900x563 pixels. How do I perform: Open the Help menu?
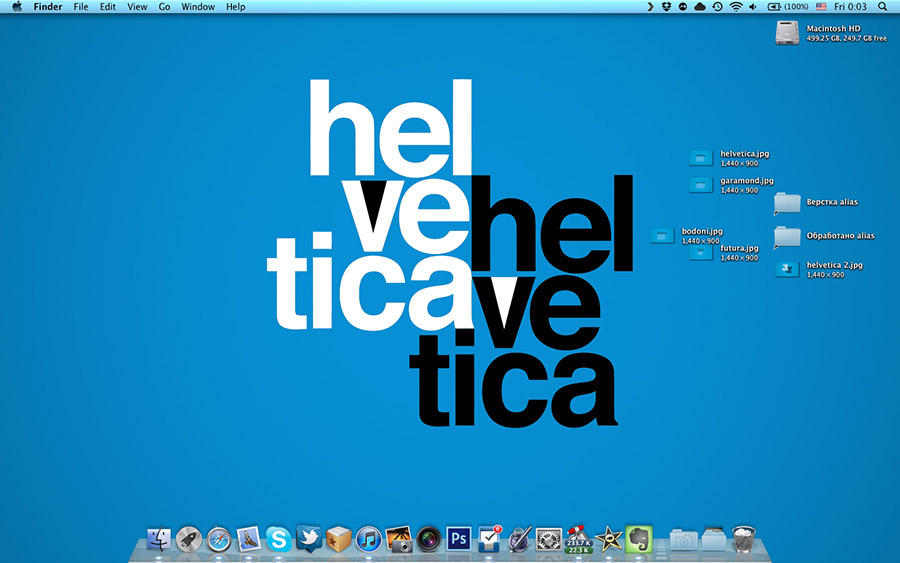click(235, 7)
